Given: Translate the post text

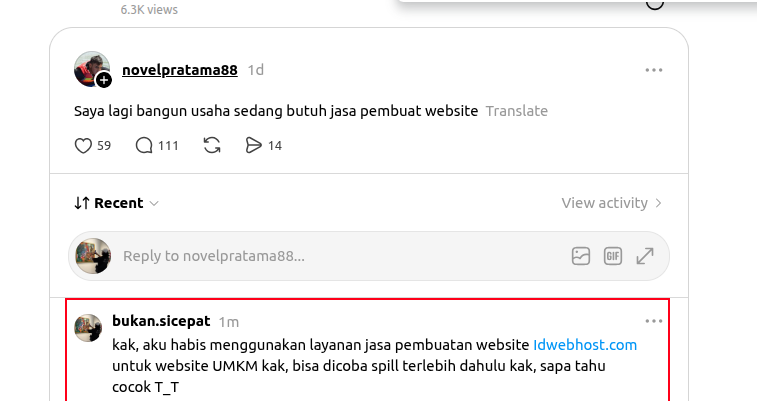Looking at the screenshot, I should pyautogui.click(x=517, y=111).
